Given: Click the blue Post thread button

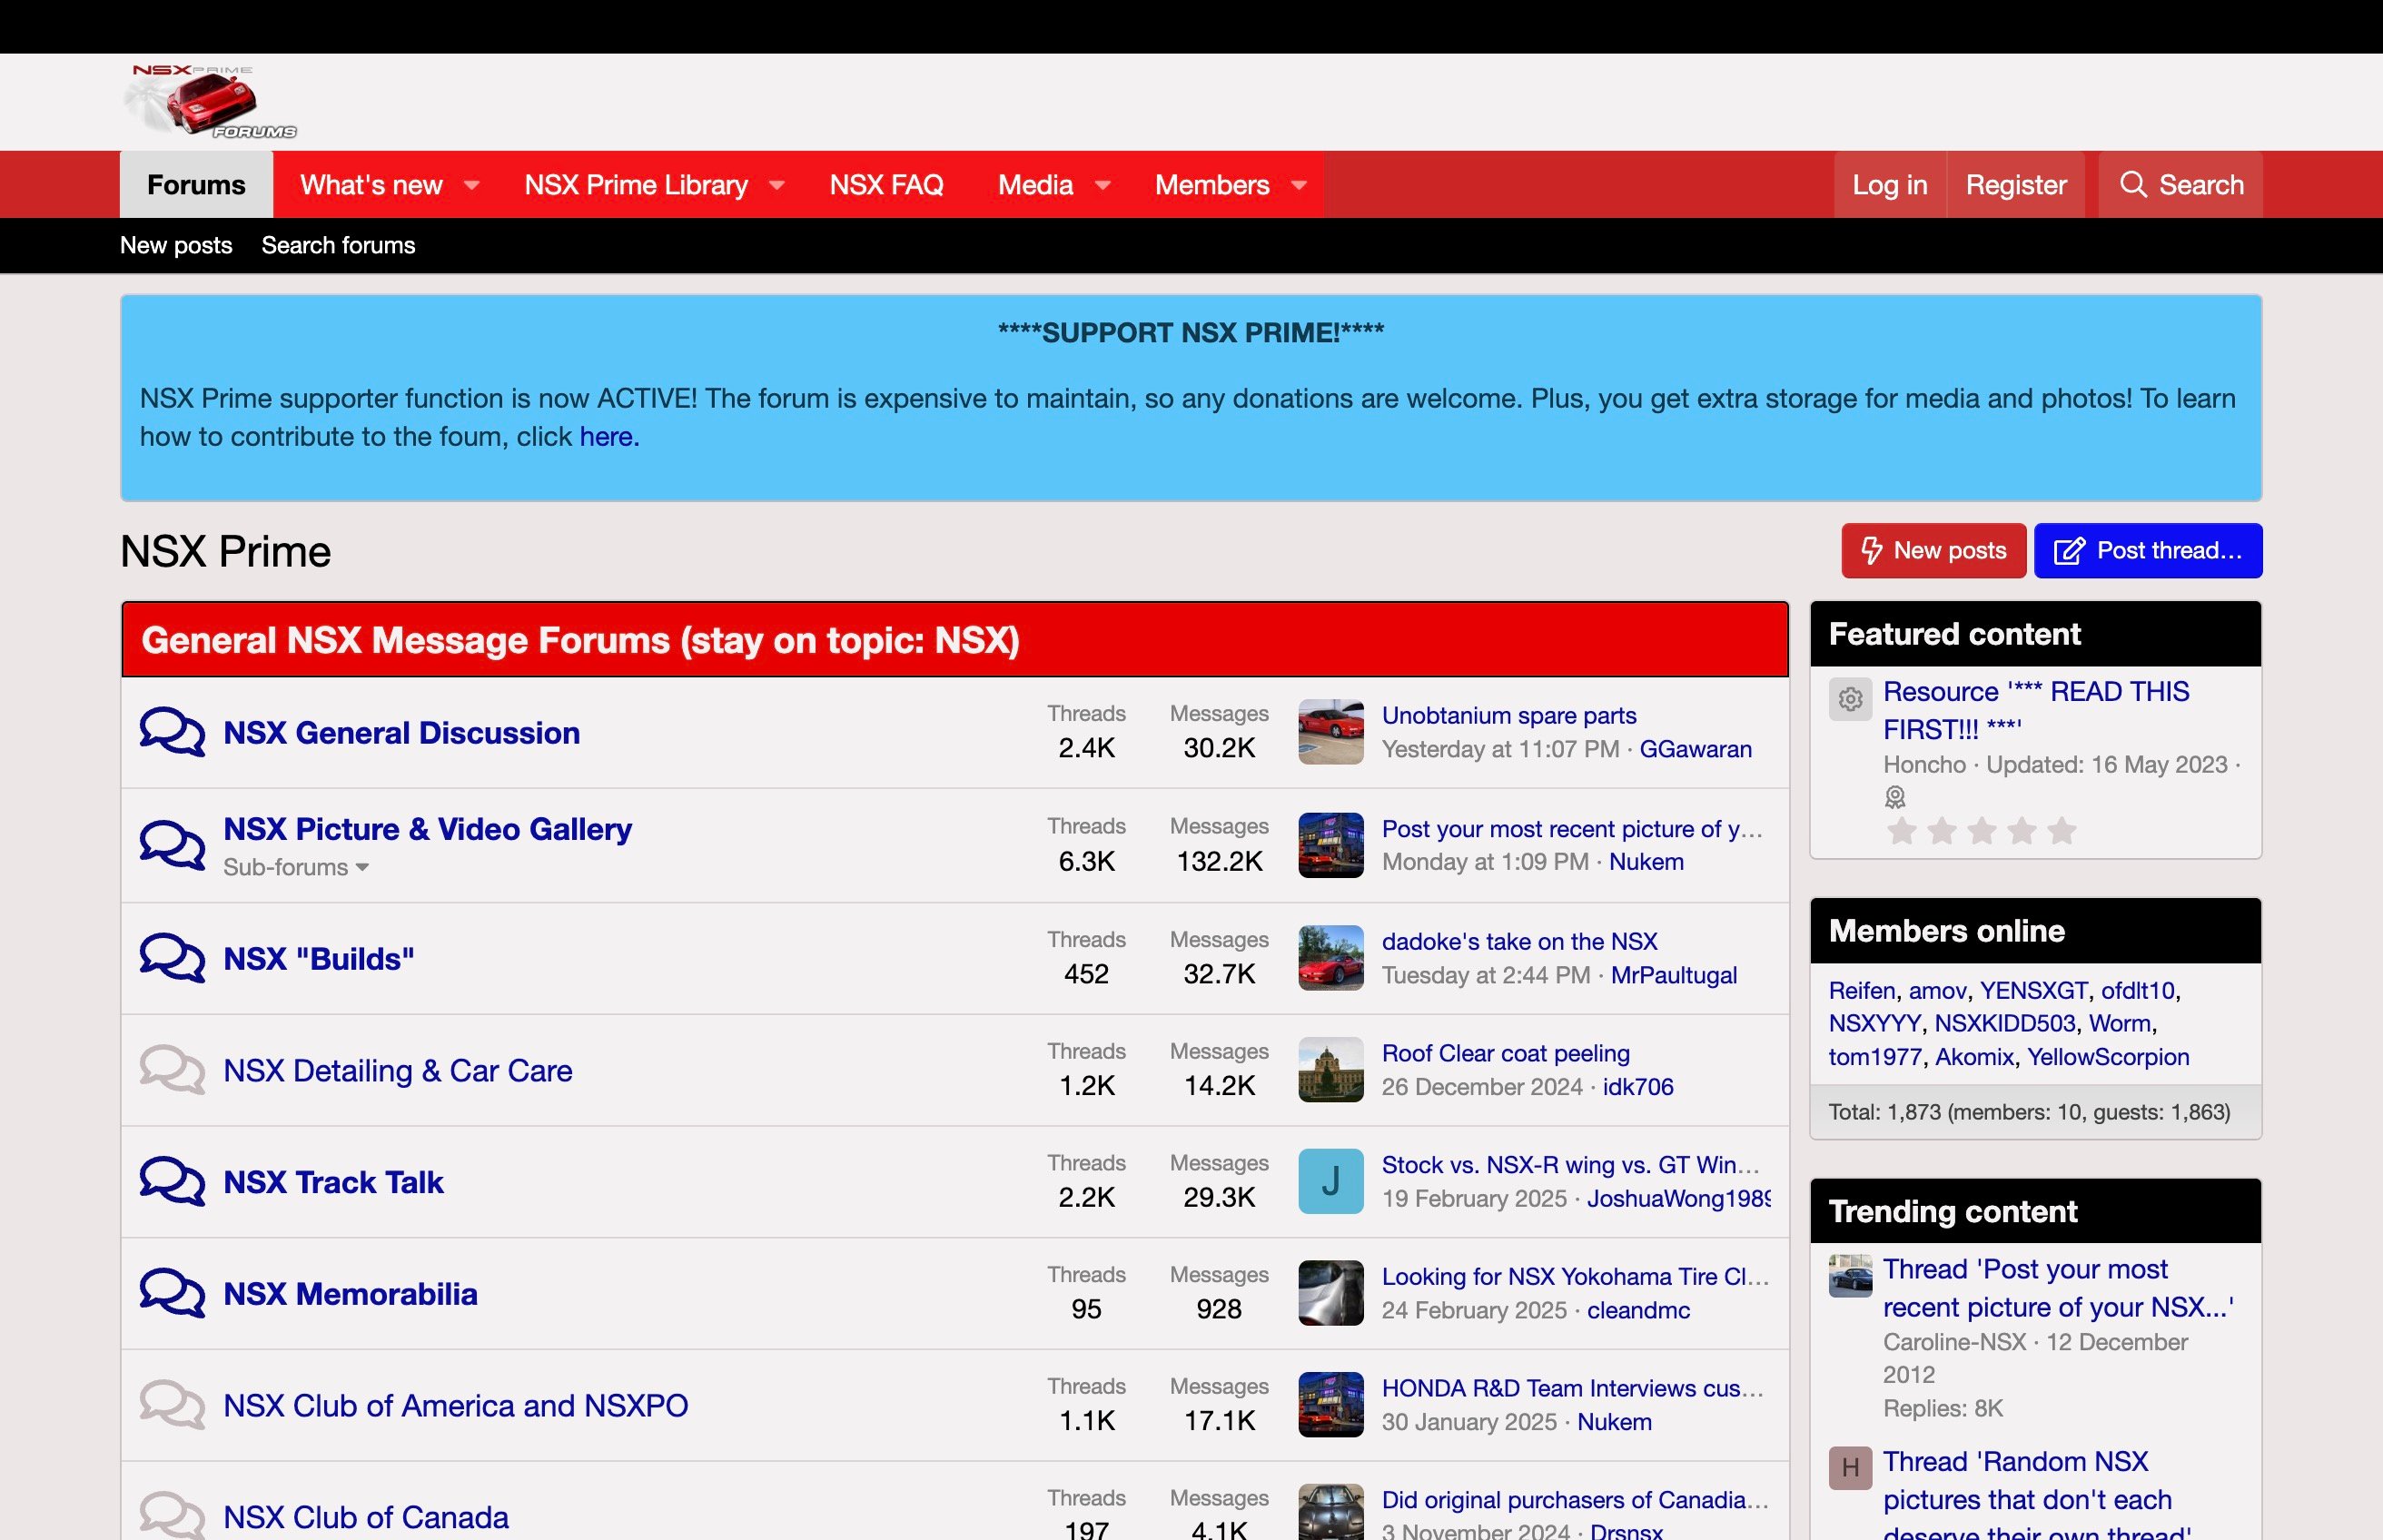Looking at the screenshot, I should click(x=2148, y=550).
